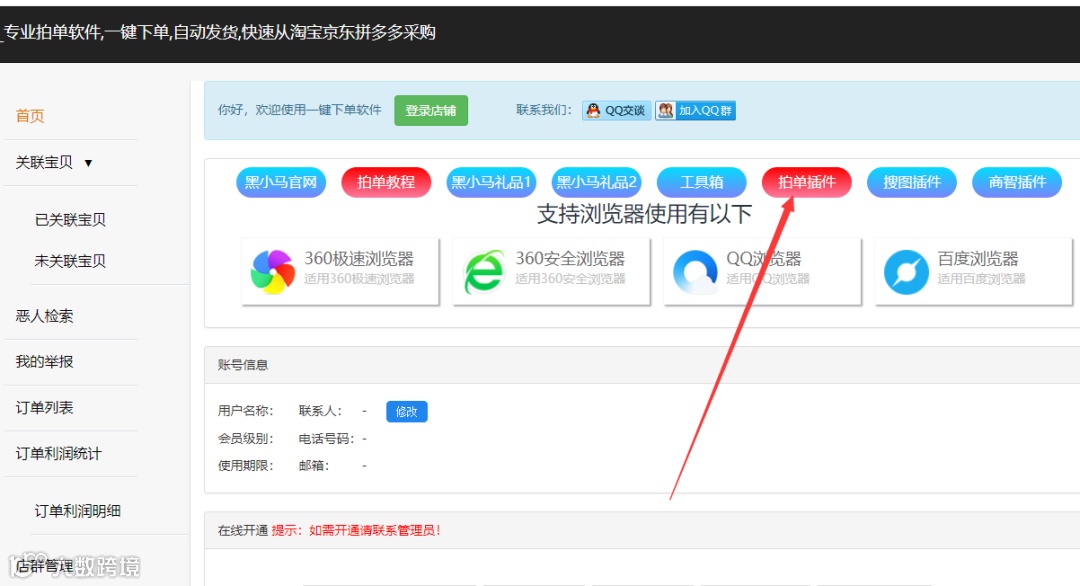Click the QQ penguin icon in QQ交谈

coord(593,110)
